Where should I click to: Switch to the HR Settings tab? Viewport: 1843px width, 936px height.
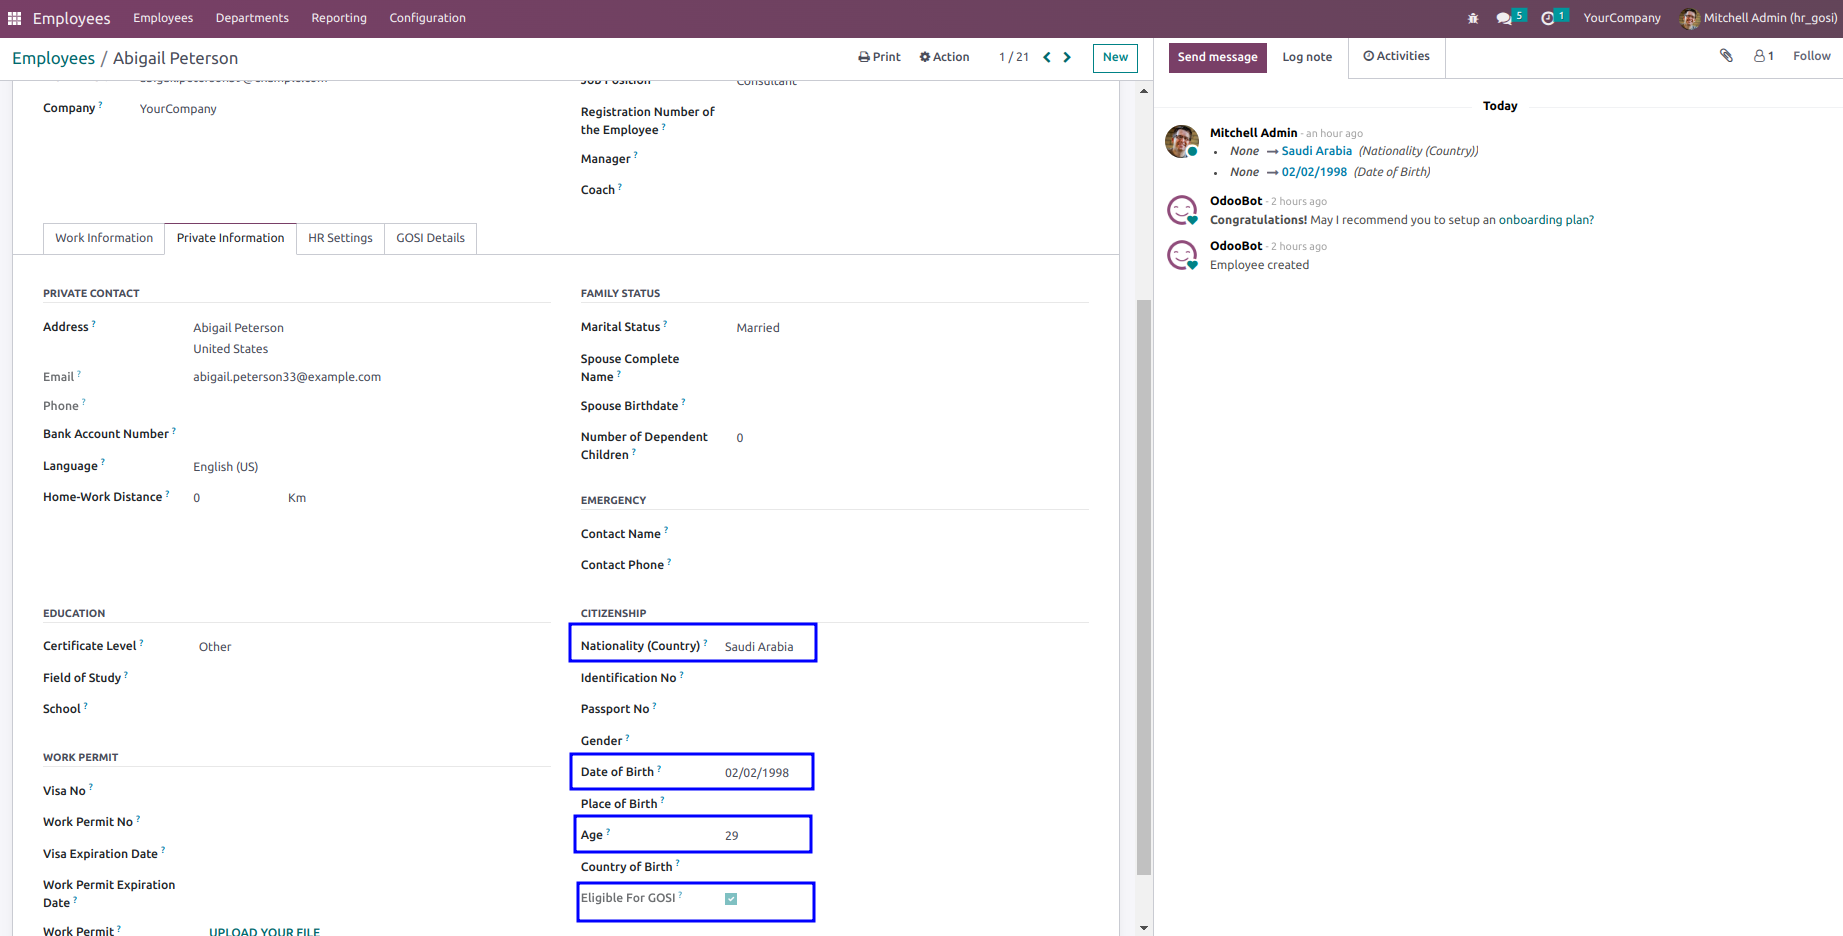pyautogui.click(x=340, y=238)
